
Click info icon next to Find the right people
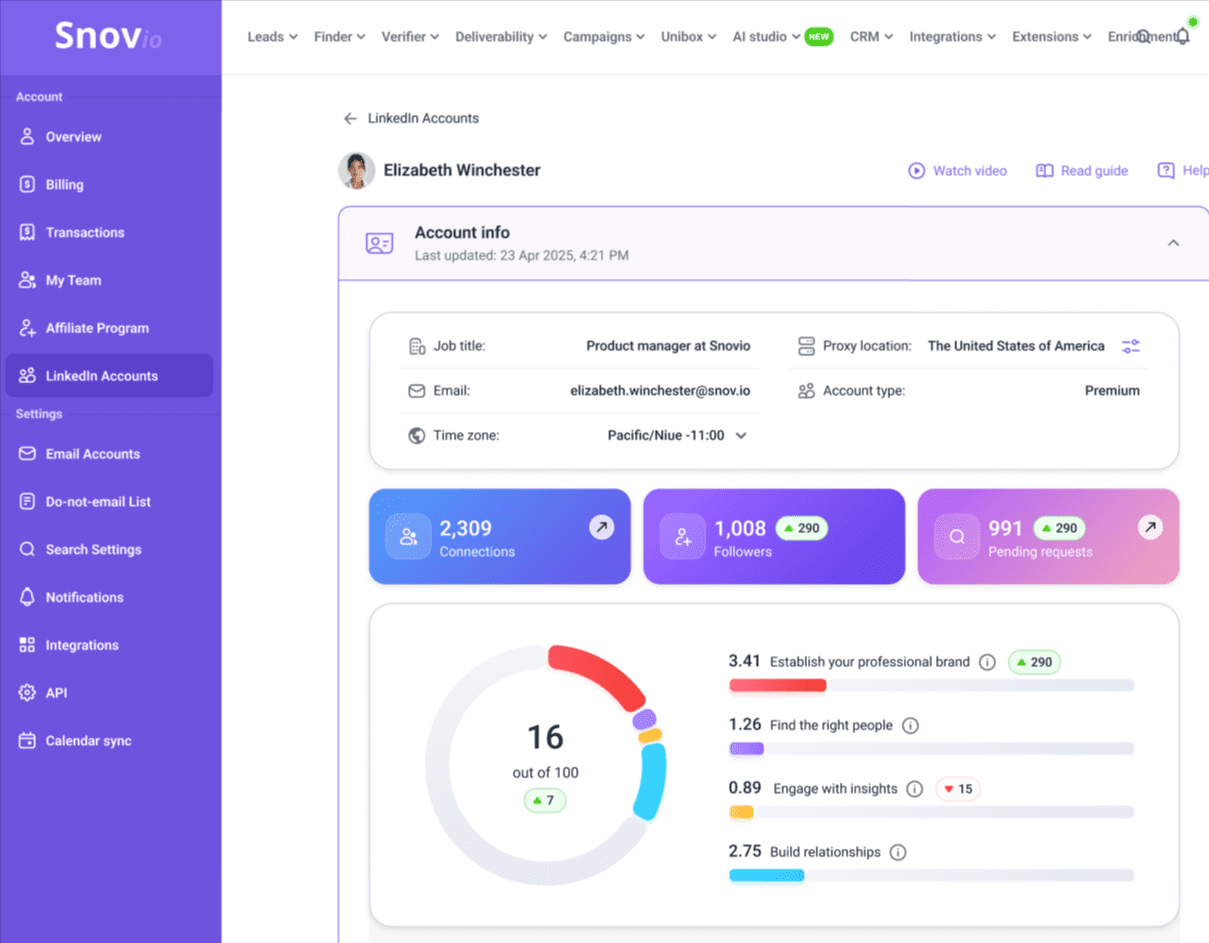(x=910, y=725)
